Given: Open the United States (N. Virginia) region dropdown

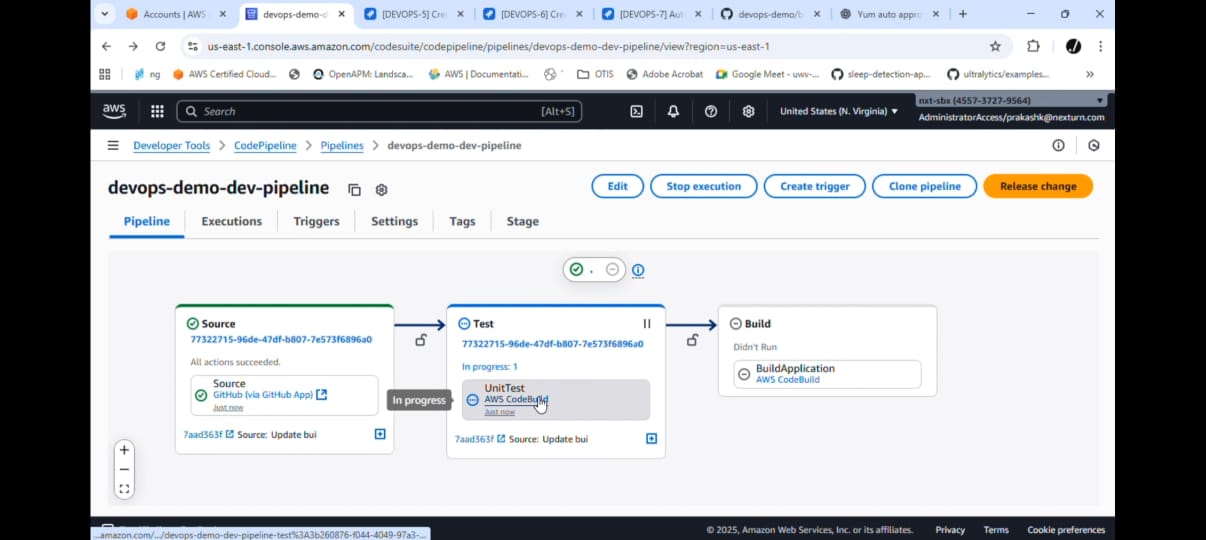Looking at the screenshot, I should pos(839,111).
